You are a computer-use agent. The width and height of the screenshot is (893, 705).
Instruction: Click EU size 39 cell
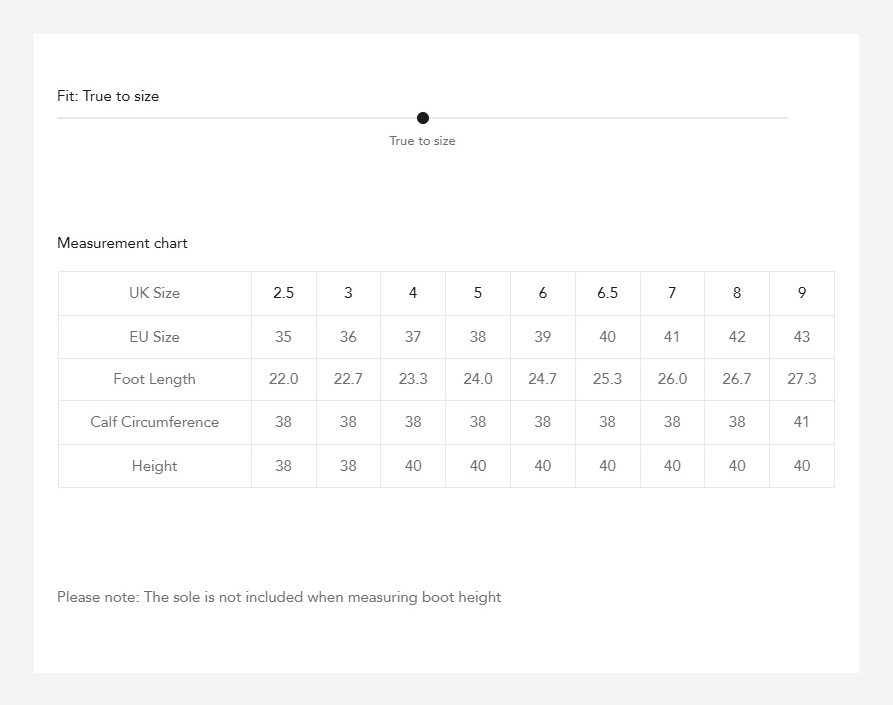point(543,337)
